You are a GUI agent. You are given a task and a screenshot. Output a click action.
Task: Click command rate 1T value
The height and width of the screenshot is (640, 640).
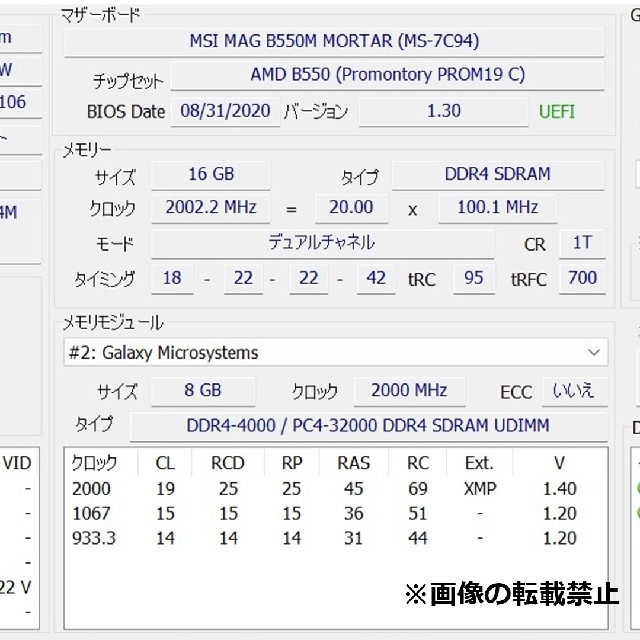(582, 243)
